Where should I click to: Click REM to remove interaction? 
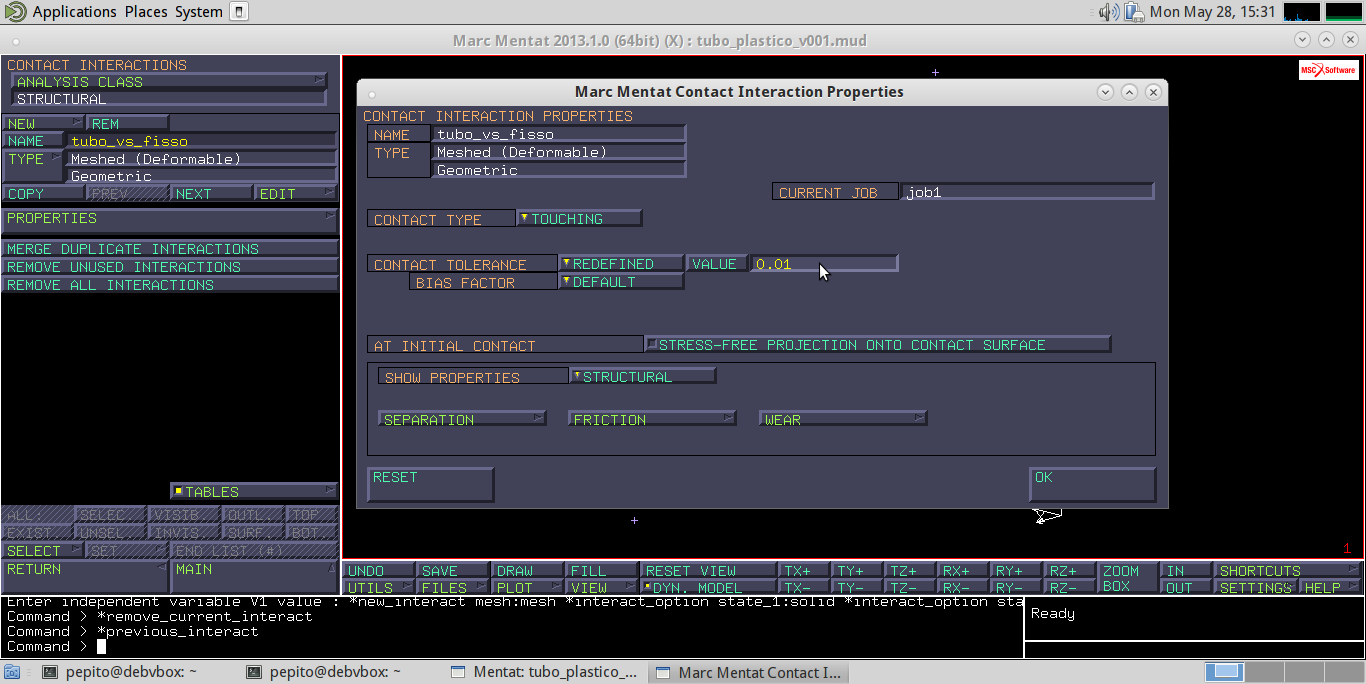coord(127,123)
